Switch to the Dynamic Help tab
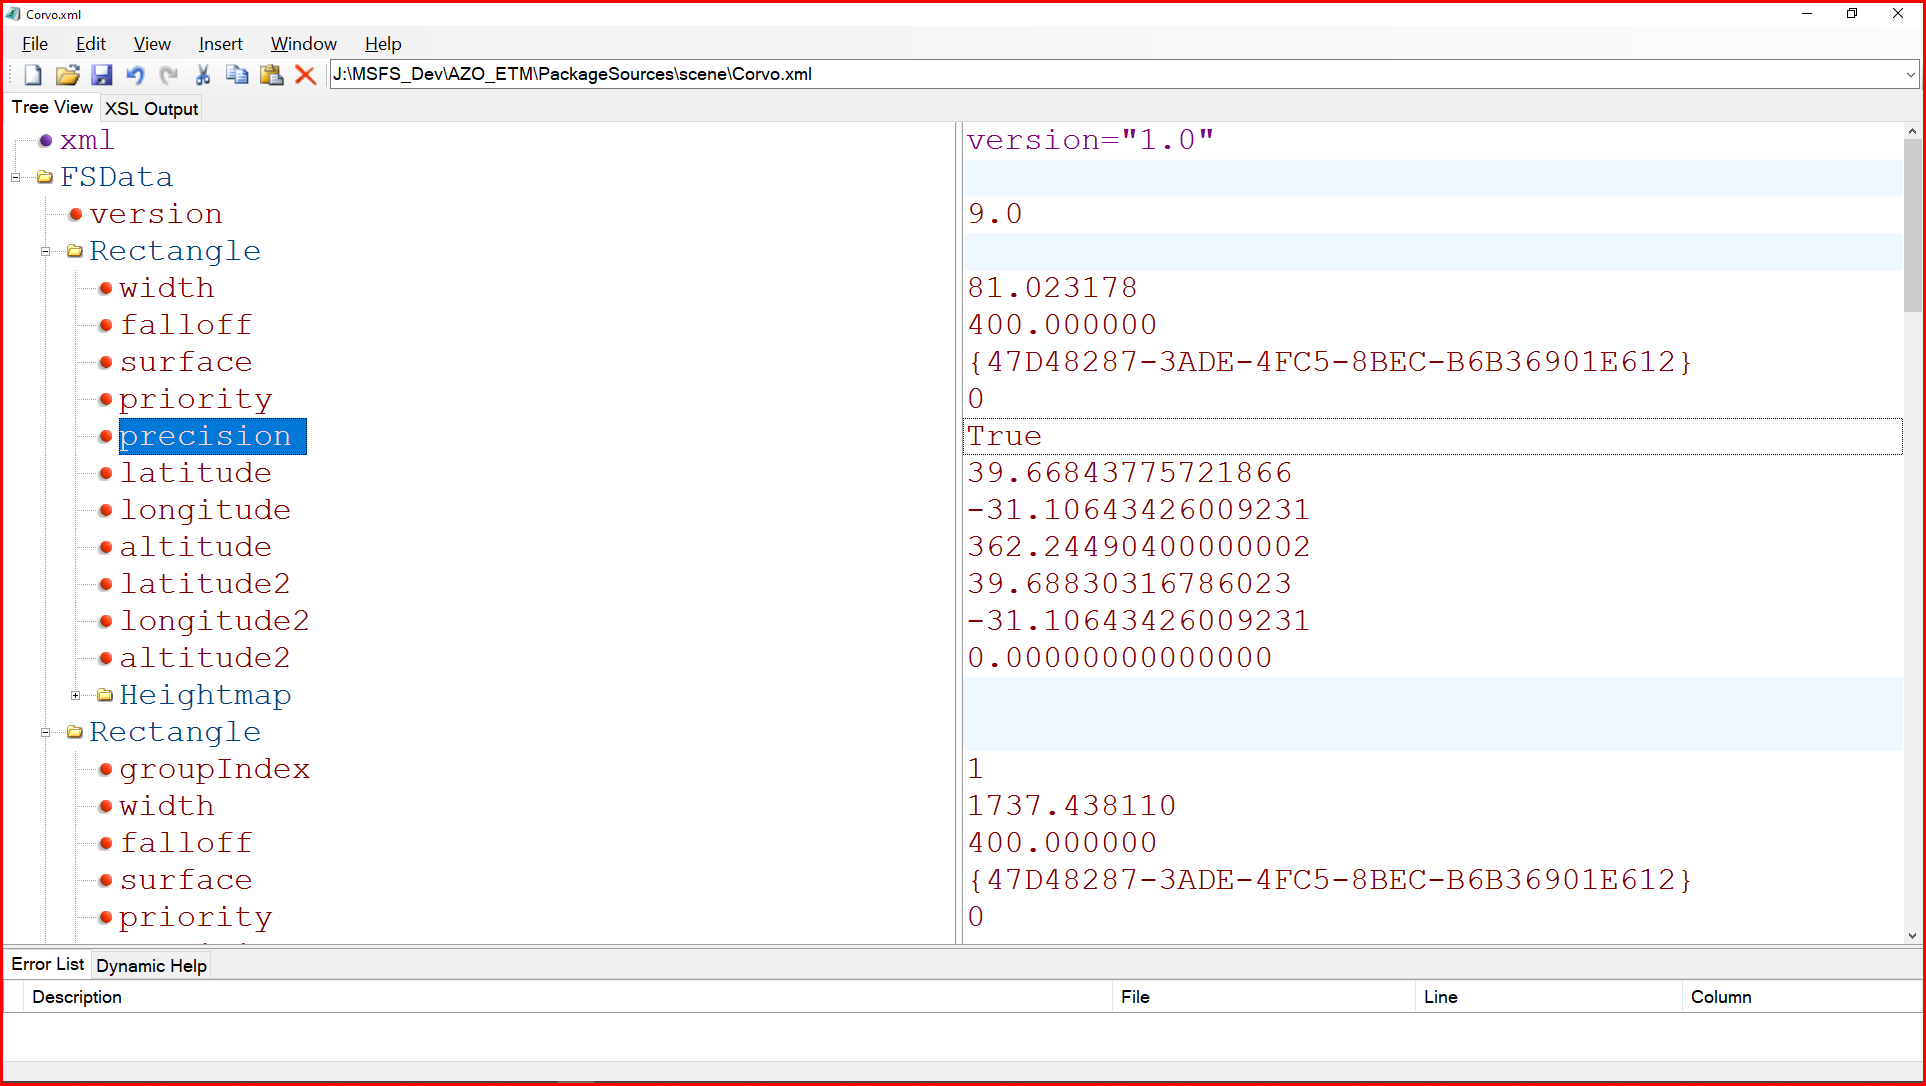This screenshot has height=1086, width=1926. [151, 966]
